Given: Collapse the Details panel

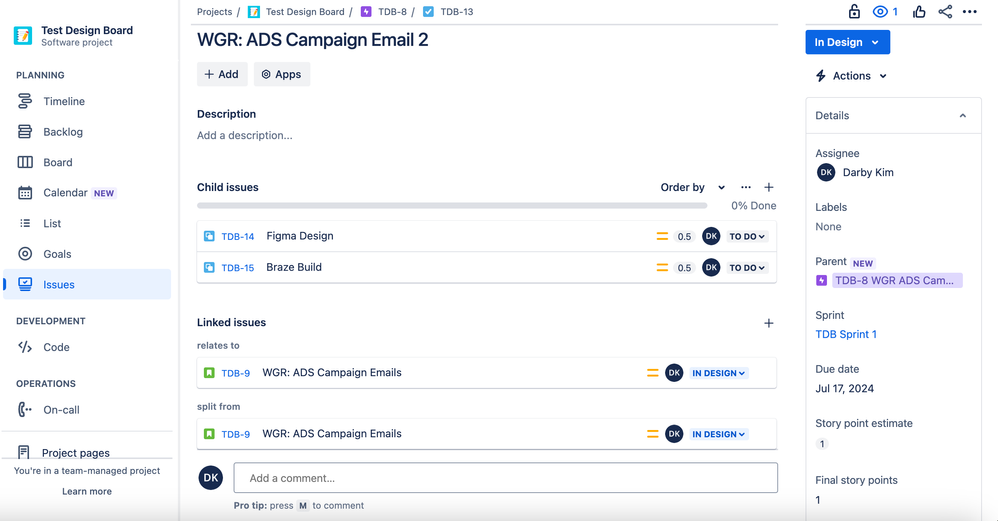Looking at the screenshot, I should (962, 116).
